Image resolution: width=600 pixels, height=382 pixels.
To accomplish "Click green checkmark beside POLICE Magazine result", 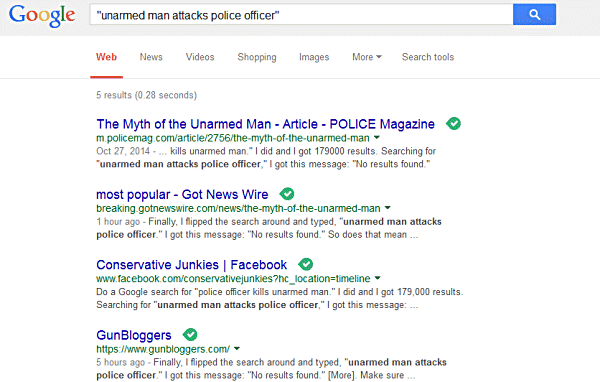I will coord(453,124).
